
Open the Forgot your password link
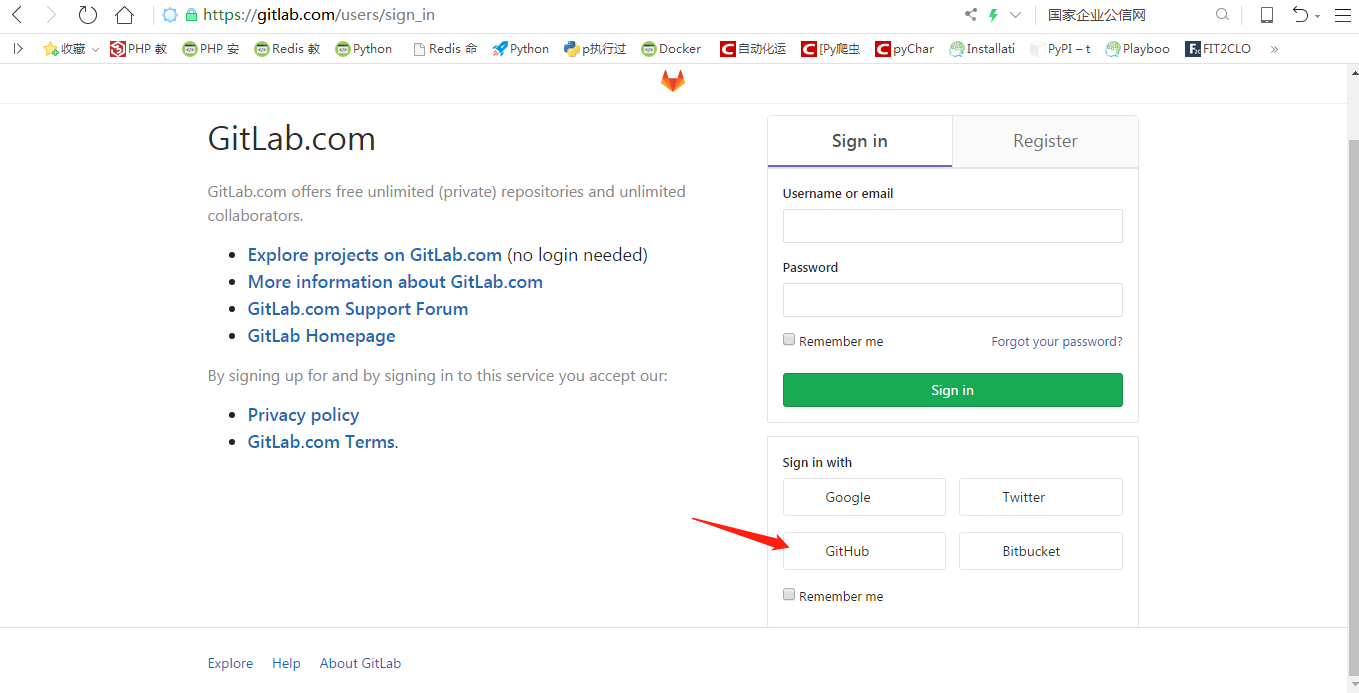[1056, 341]
